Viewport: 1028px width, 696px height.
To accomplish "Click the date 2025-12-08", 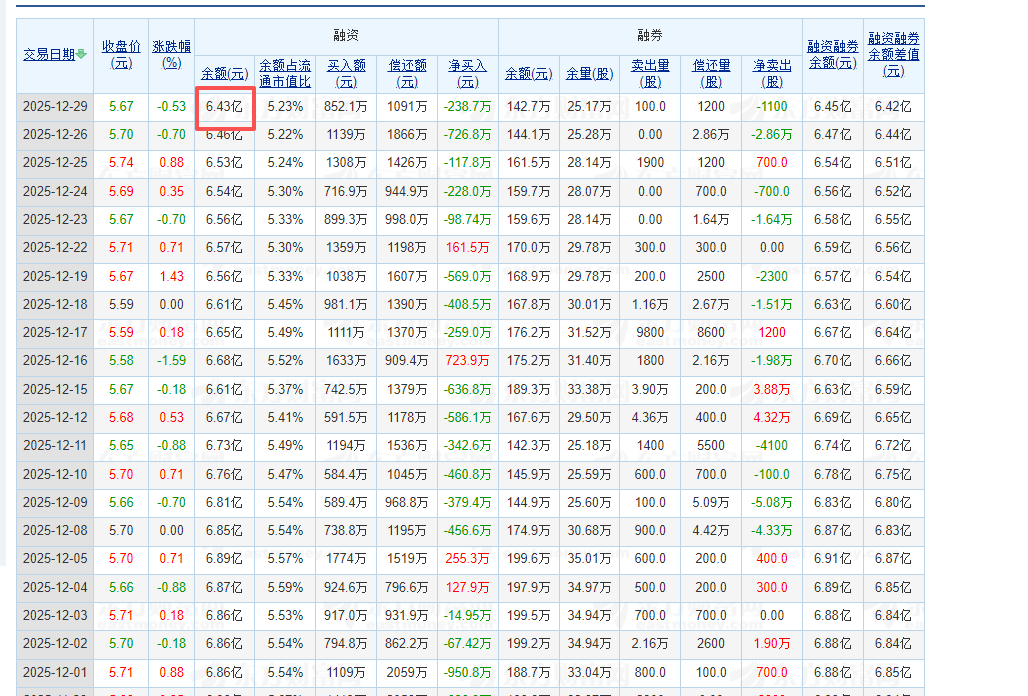I will click(x=55, y=532).
